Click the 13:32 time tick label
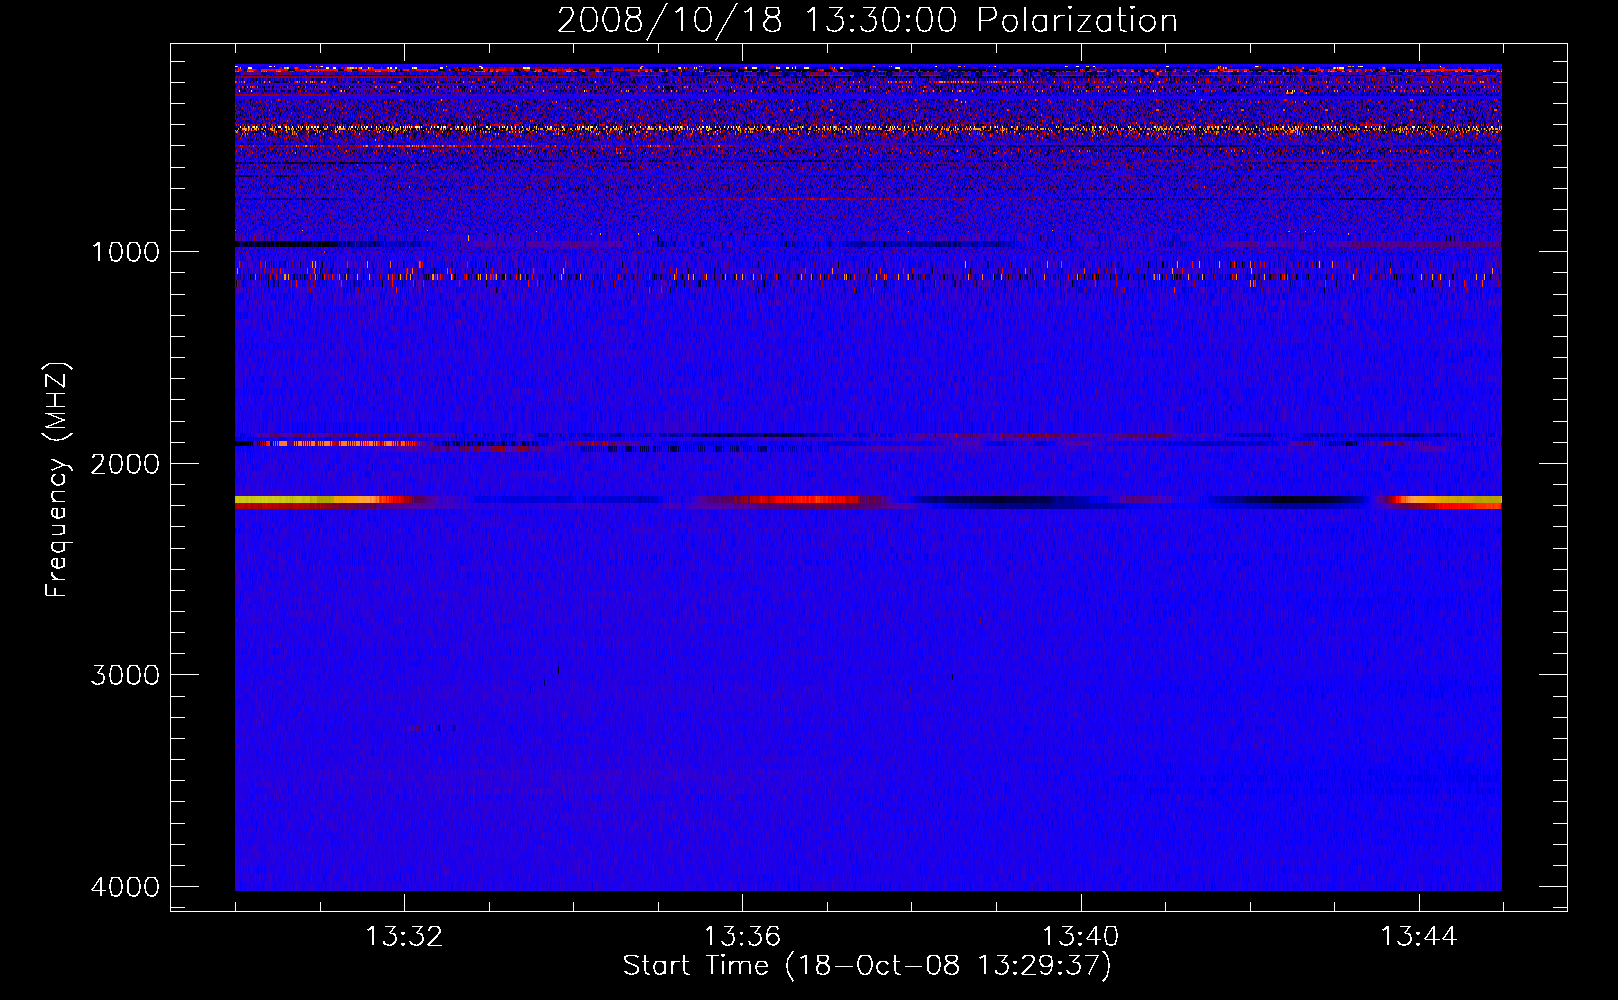The width and height of the screenshot is (1618, 1000). point(404,937)
